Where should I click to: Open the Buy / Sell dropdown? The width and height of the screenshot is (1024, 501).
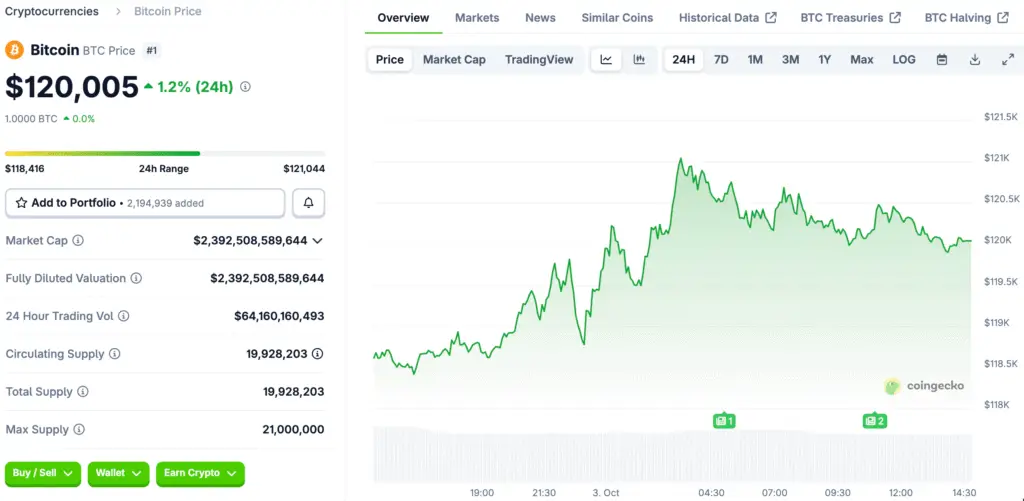pos(43,473)
